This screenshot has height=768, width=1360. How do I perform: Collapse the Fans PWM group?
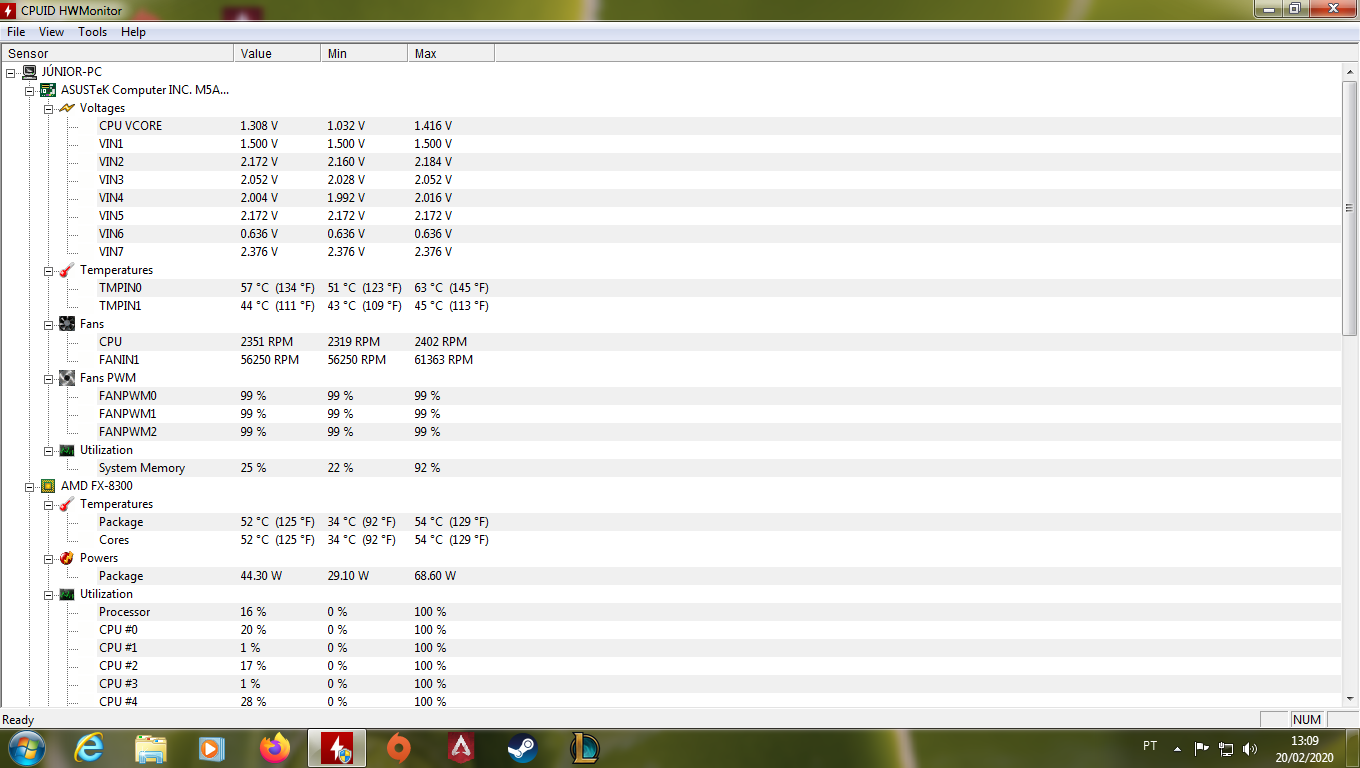coord(49,378)
